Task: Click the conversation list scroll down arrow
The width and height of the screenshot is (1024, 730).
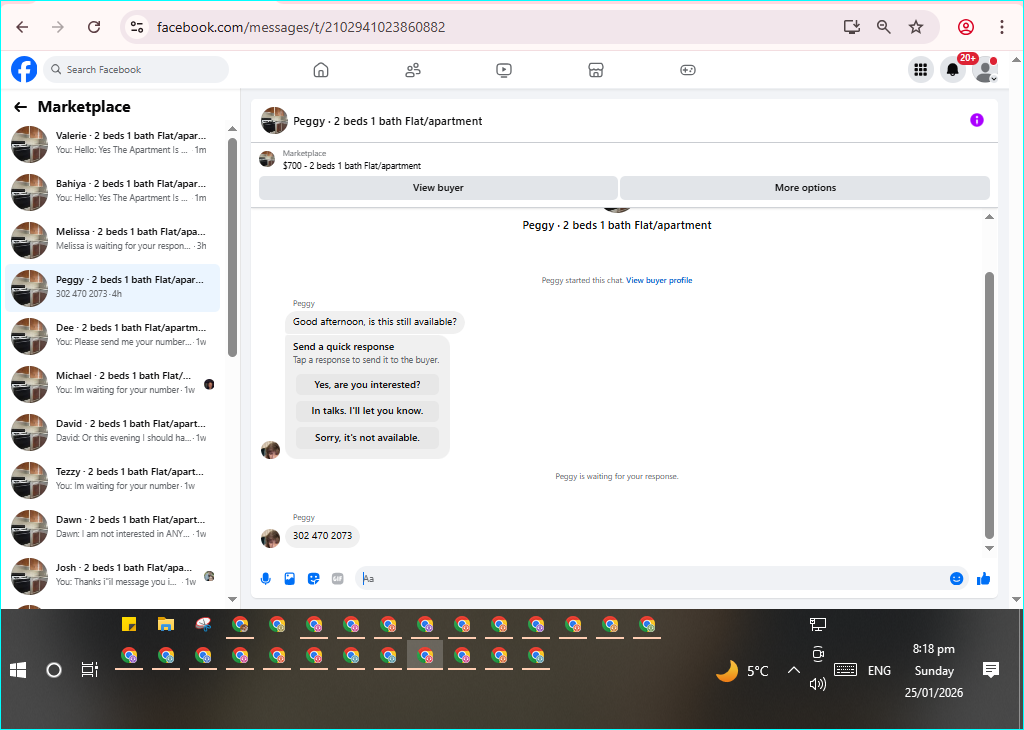Action: [232, 599]
